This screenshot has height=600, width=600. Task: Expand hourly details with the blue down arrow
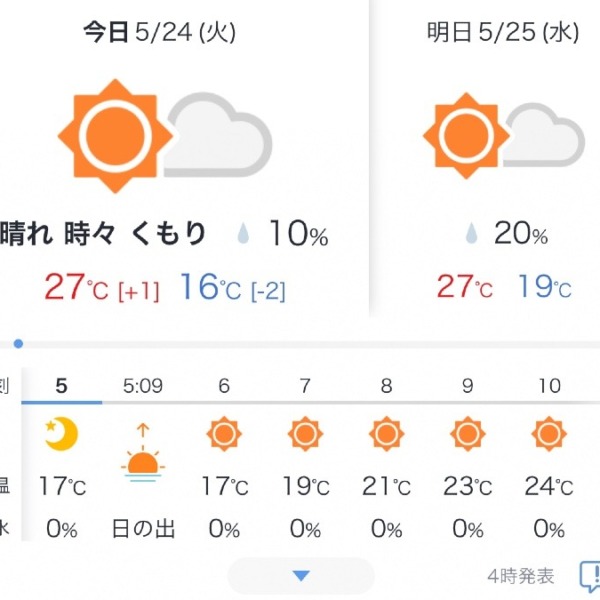(301, 576)
